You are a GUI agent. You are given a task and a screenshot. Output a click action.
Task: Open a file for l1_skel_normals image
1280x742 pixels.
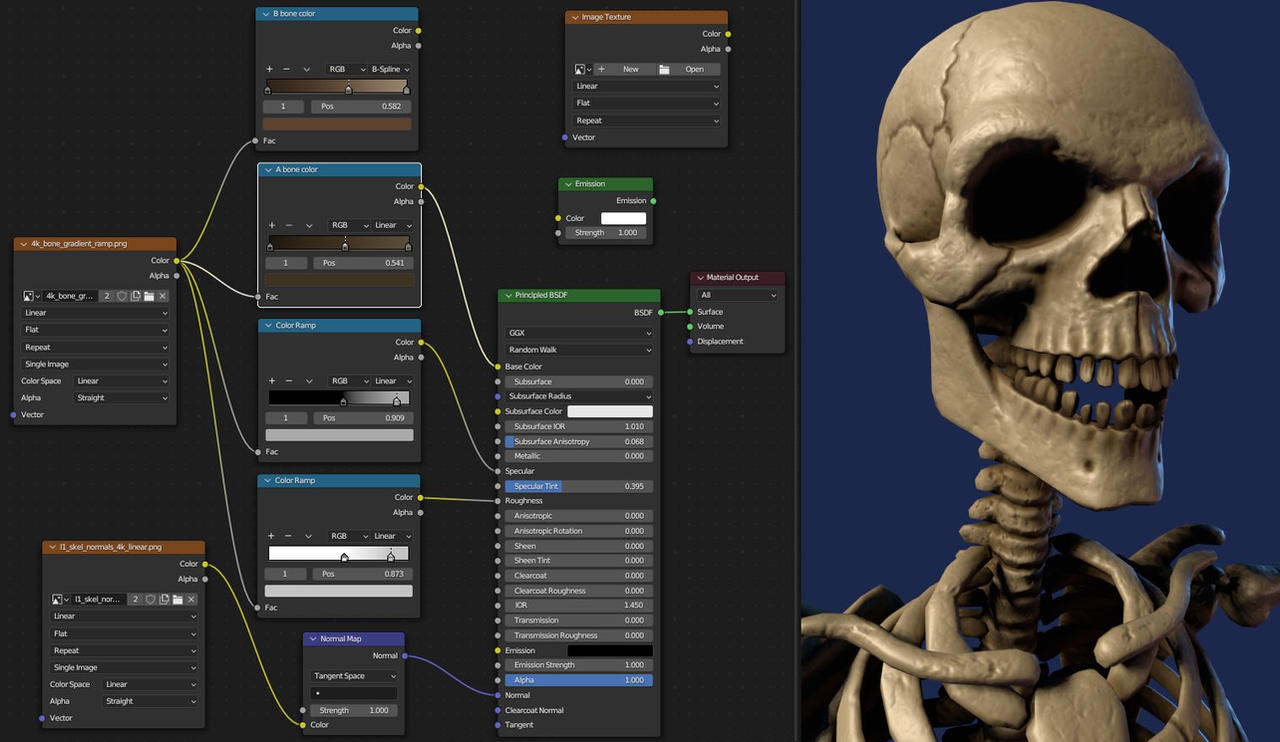[x=177, y=599]
